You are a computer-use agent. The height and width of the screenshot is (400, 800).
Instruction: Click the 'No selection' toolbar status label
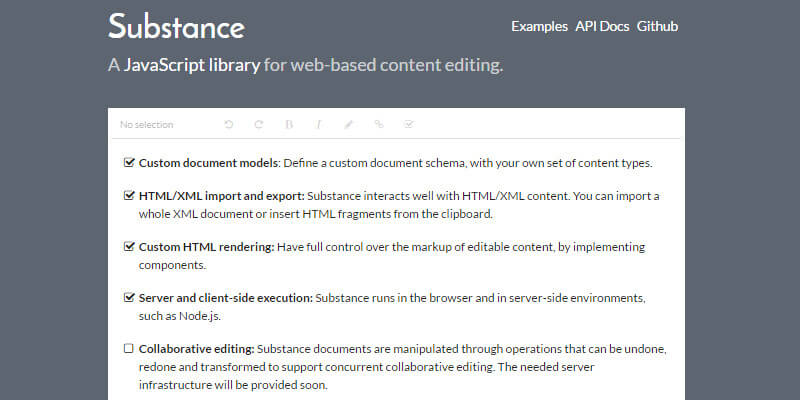[x=147, y=125]
